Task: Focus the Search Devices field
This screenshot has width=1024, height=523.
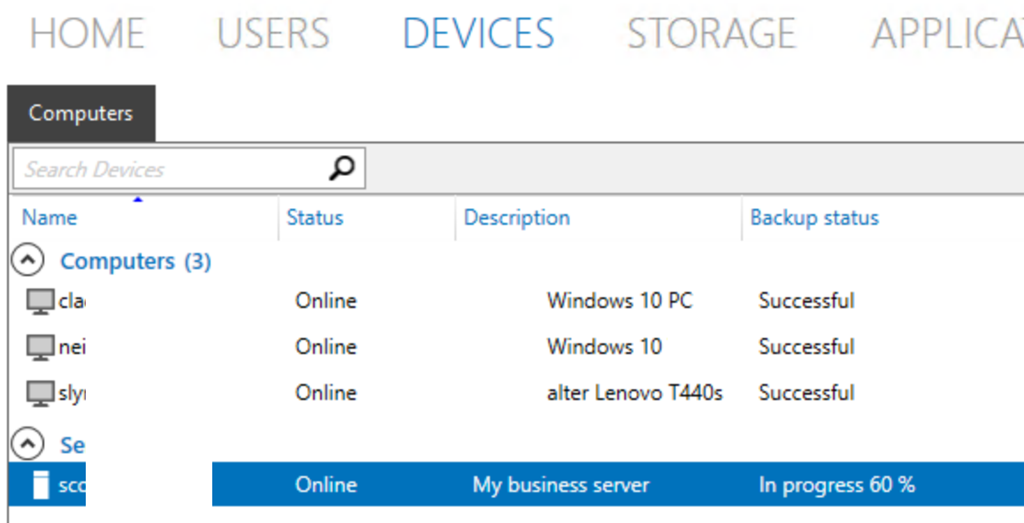Action: [x=170, y=169]
